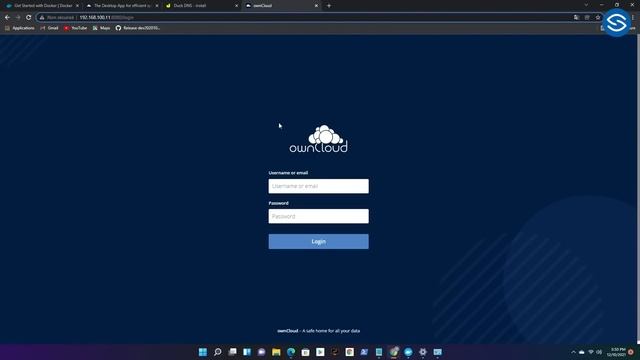Open the Gmail bookmark
640x360 pixels.
[x=49, y=28]
